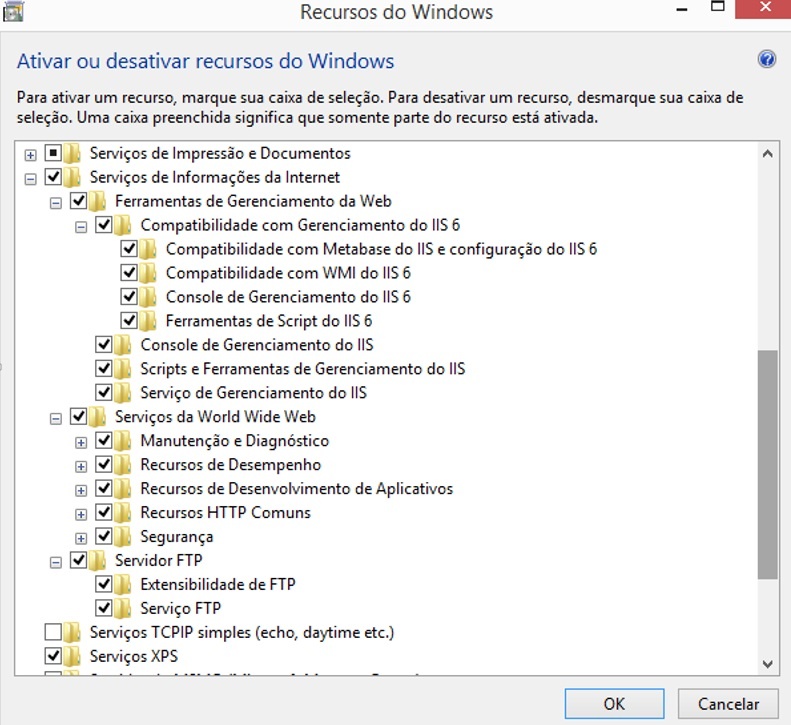This screenshot has width=791, height=725.
Task: Click the blue help question mark icon
Action: [x=767, y=59]
